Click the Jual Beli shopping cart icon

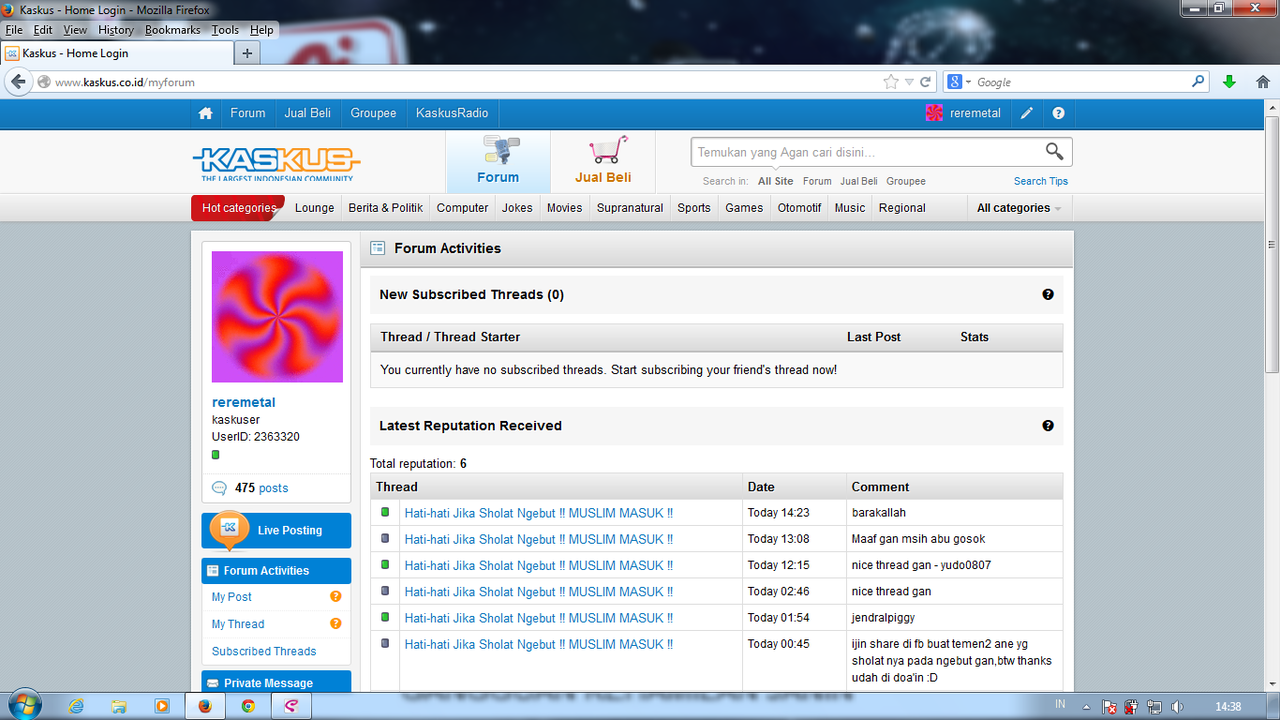coord(607,151)
